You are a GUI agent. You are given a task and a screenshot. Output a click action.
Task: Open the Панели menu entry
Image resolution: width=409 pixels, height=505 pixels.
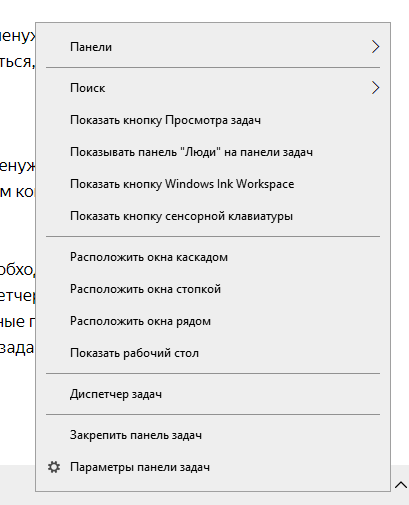(x=213, y=47)
